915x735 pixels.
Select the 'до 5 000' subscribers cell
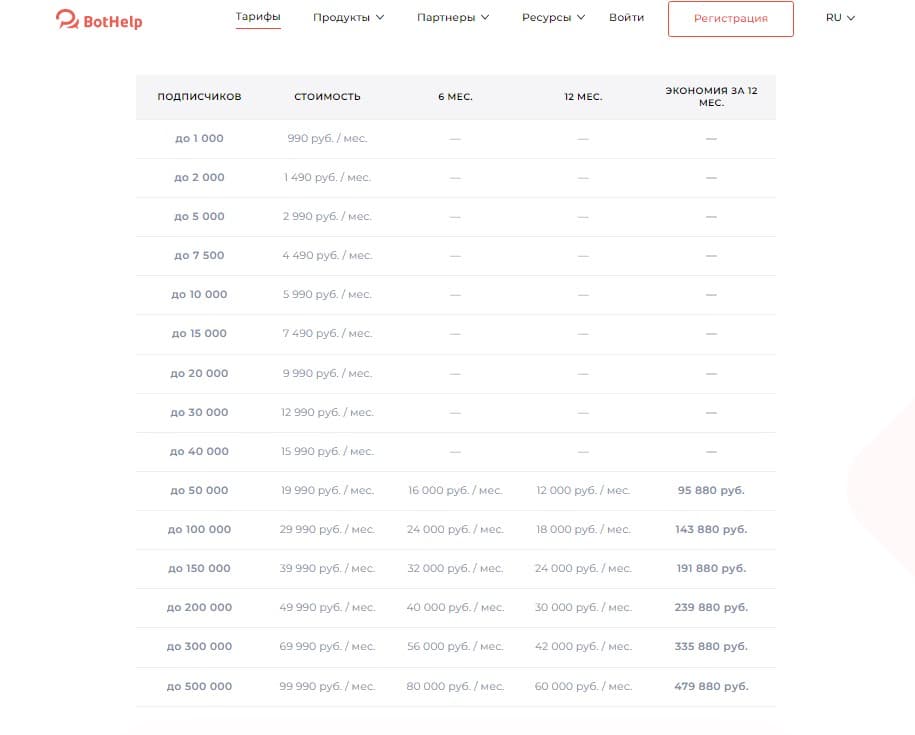tap(200, 216)
